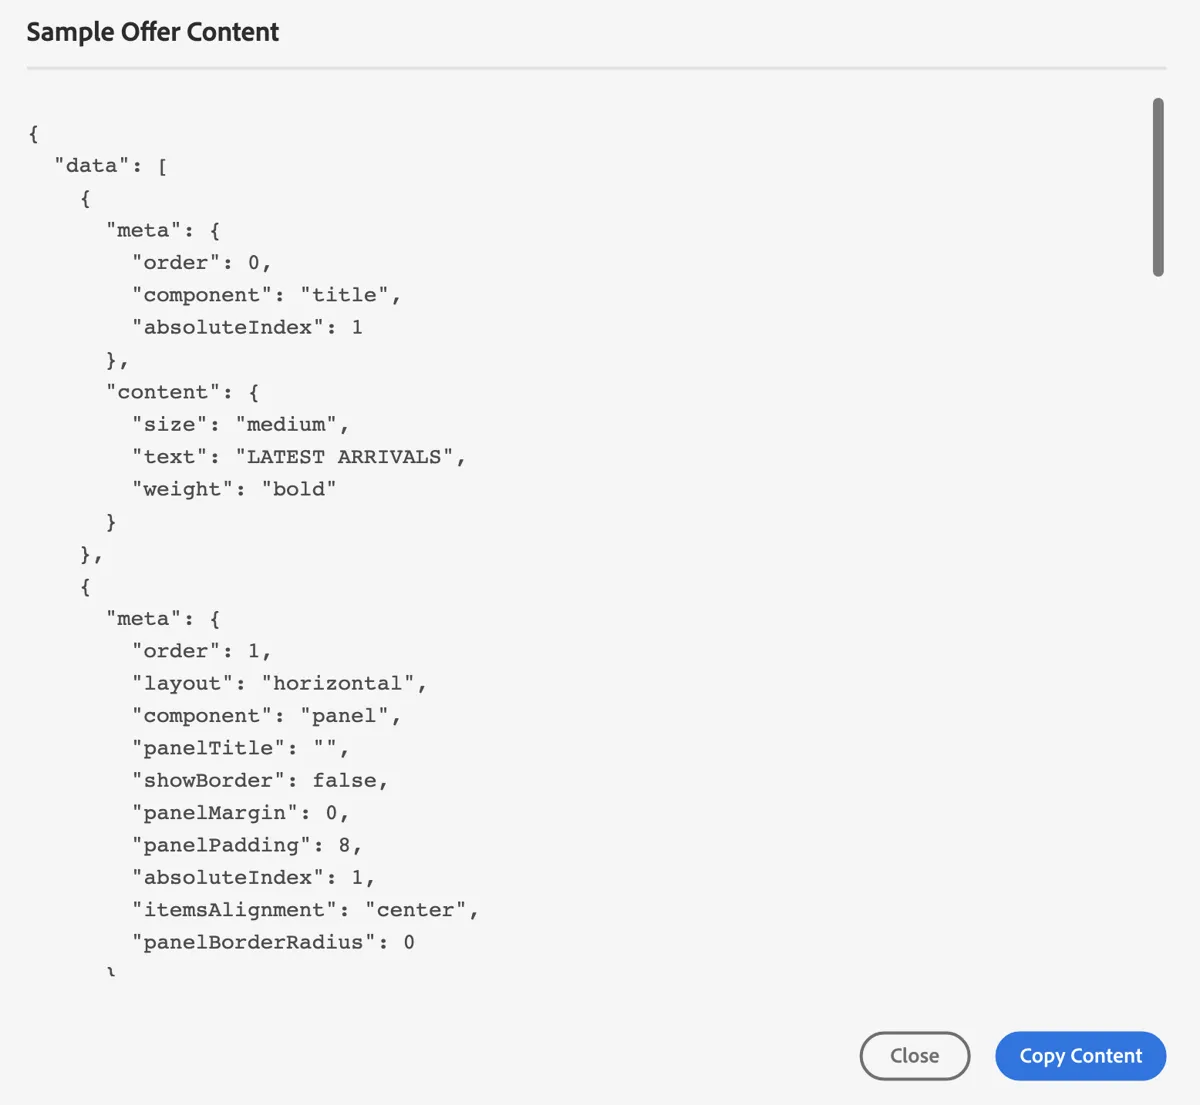Image resolution: width=1200 pixels, height=1105 pixels.
Task: Click the "panelPadding" line
Action: (x=247, y=846)
